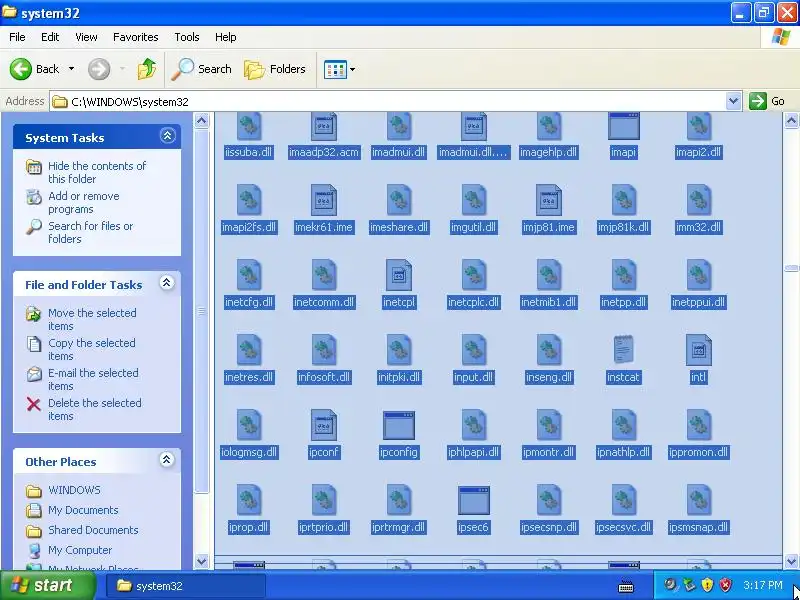Open the Search toolbar button
This screenshot has width=800, height=600.
[x=201, y=69]
